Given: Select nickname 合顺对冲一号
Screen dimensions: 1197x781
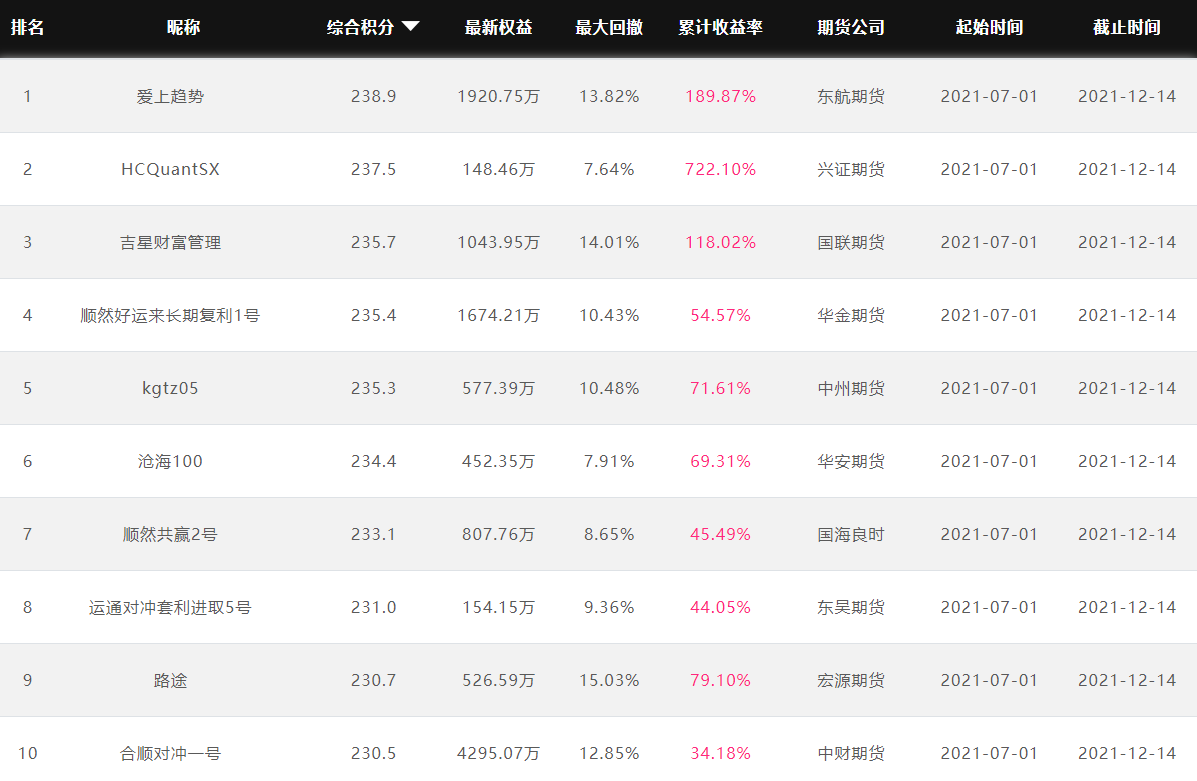Looking at the screenshot, I should click(x=170, y=754).
